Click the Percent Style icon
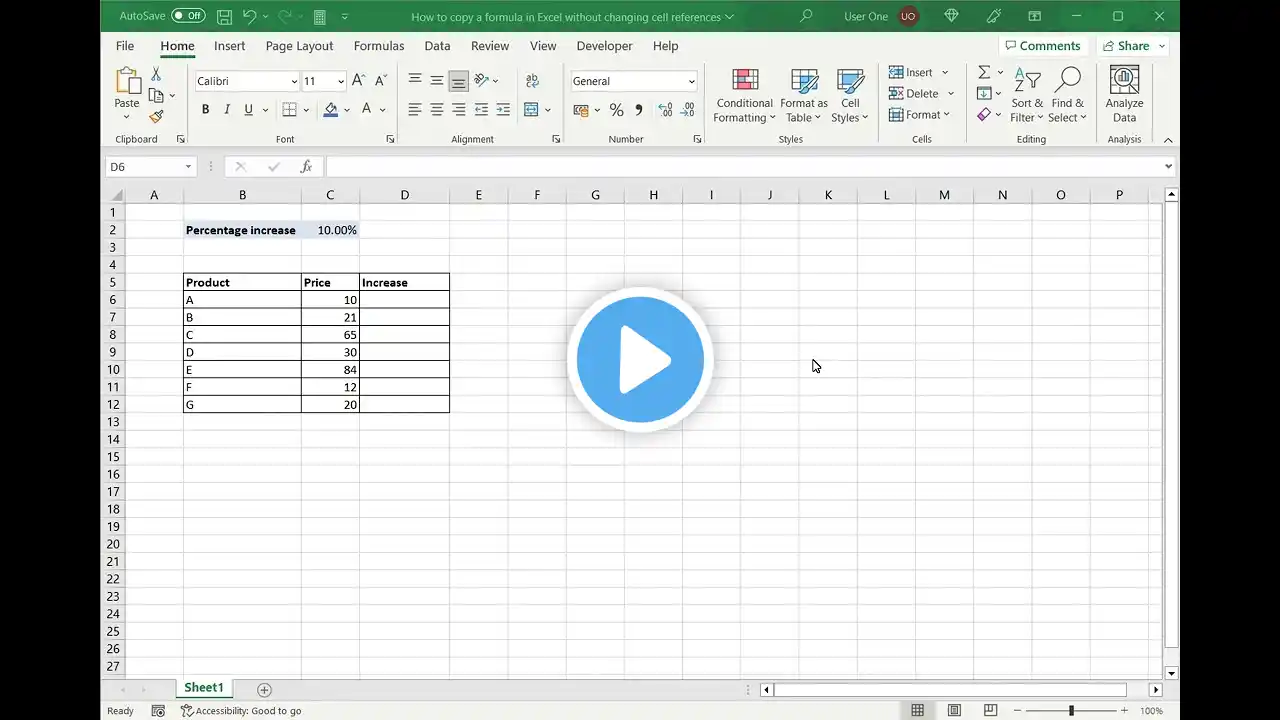The width and height of the screenshot is (1280, 720). click(x=616, y=110)
